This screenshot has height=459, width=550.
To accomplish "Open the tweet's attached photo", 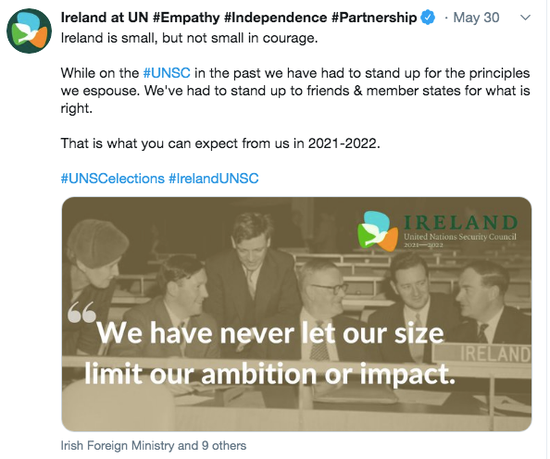I will click(x=296, y=314).
